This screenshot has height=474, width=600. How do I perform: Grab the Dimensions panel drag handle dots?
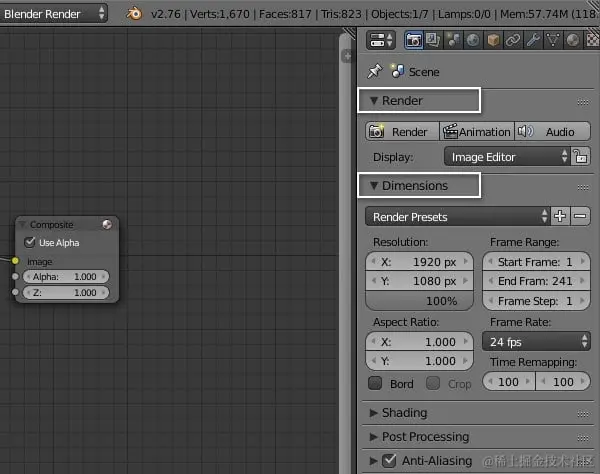click(x=583, y=187)
